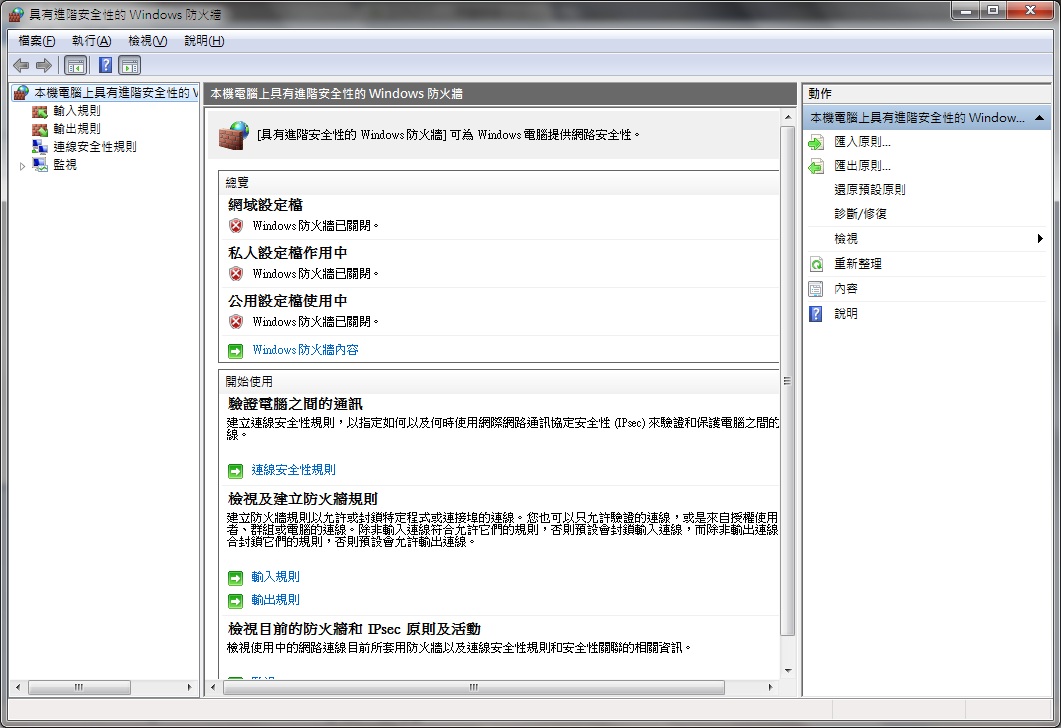
Task: Click the 匯入原則 import icon
Action: pos(816,142)
